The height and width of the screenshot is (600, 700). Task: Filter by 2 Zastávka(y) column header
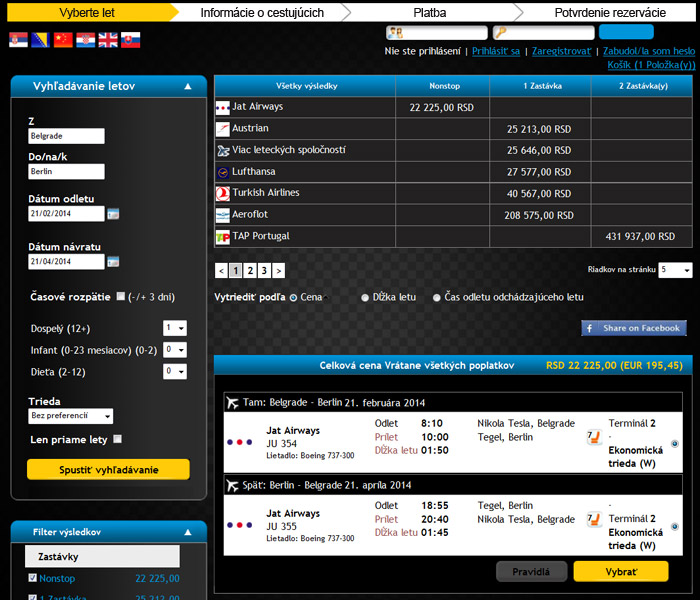tap(642, 86)
